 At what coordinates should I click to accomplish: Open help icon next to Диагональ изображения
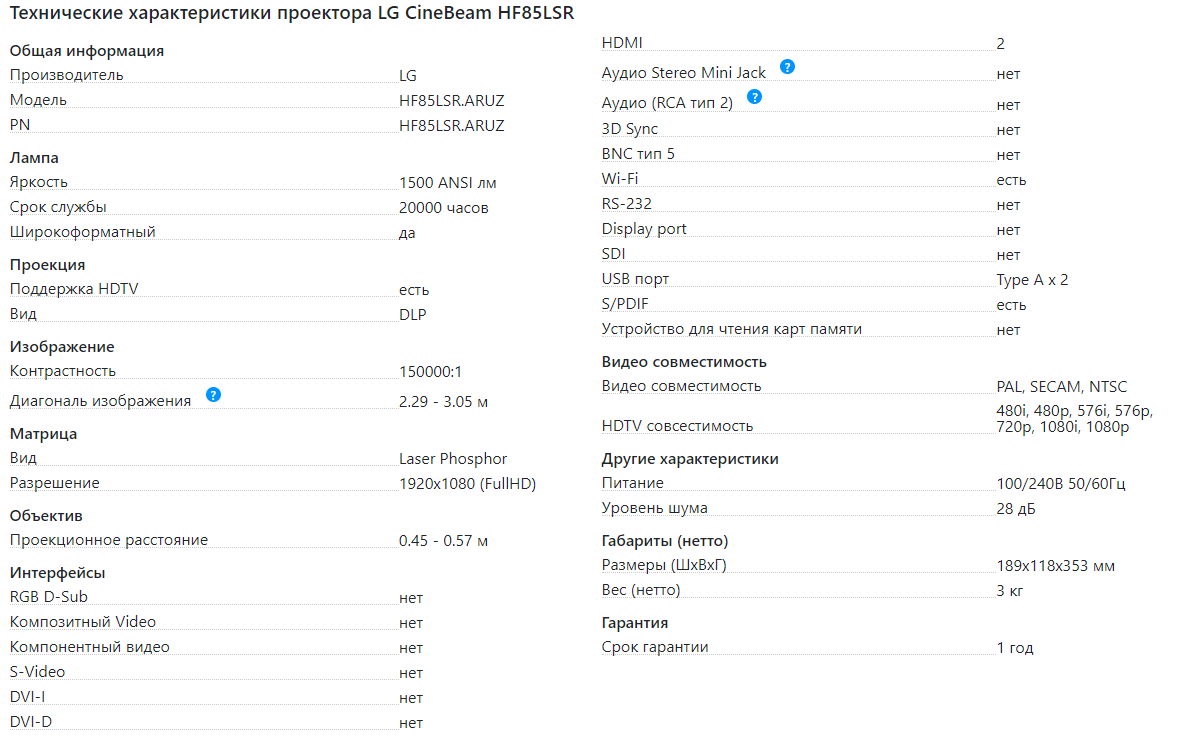[x=213, y=395]
